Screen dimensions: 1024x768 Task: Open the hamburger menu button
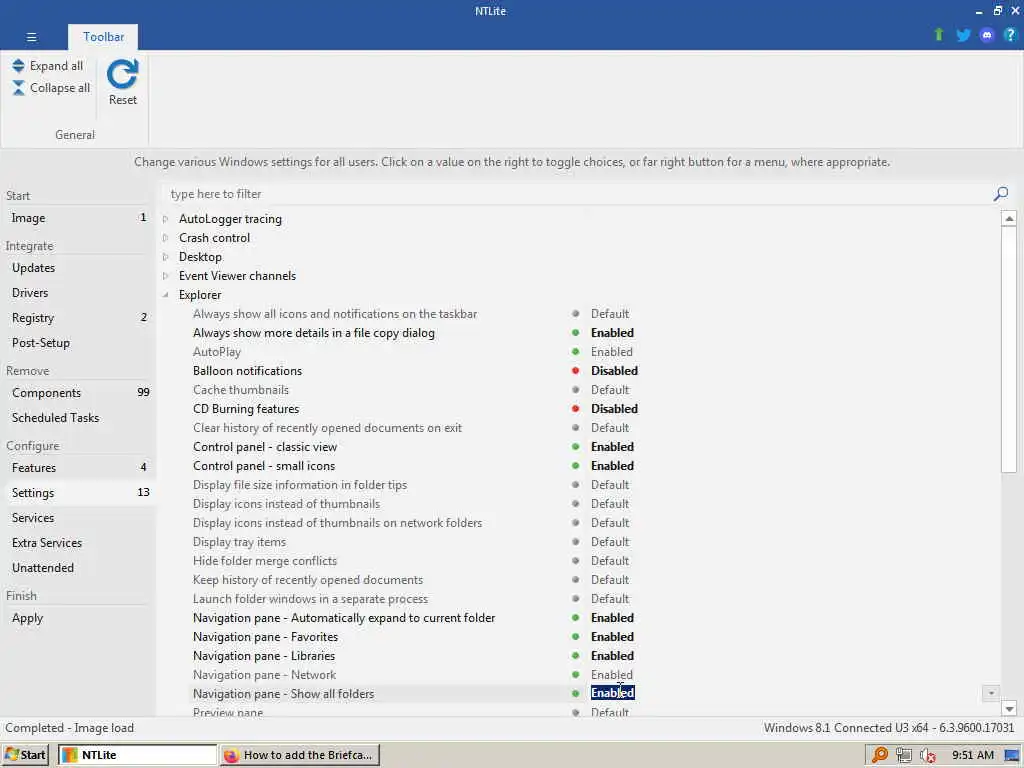click(x=31, y=37)
